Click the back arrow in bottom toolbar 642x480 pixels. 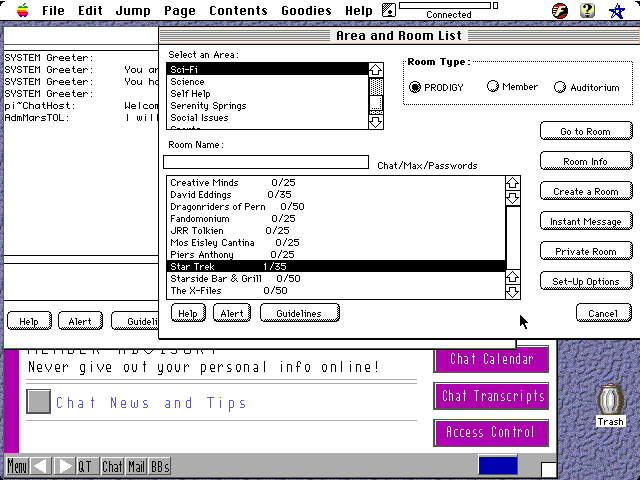(x=41, y=466)
